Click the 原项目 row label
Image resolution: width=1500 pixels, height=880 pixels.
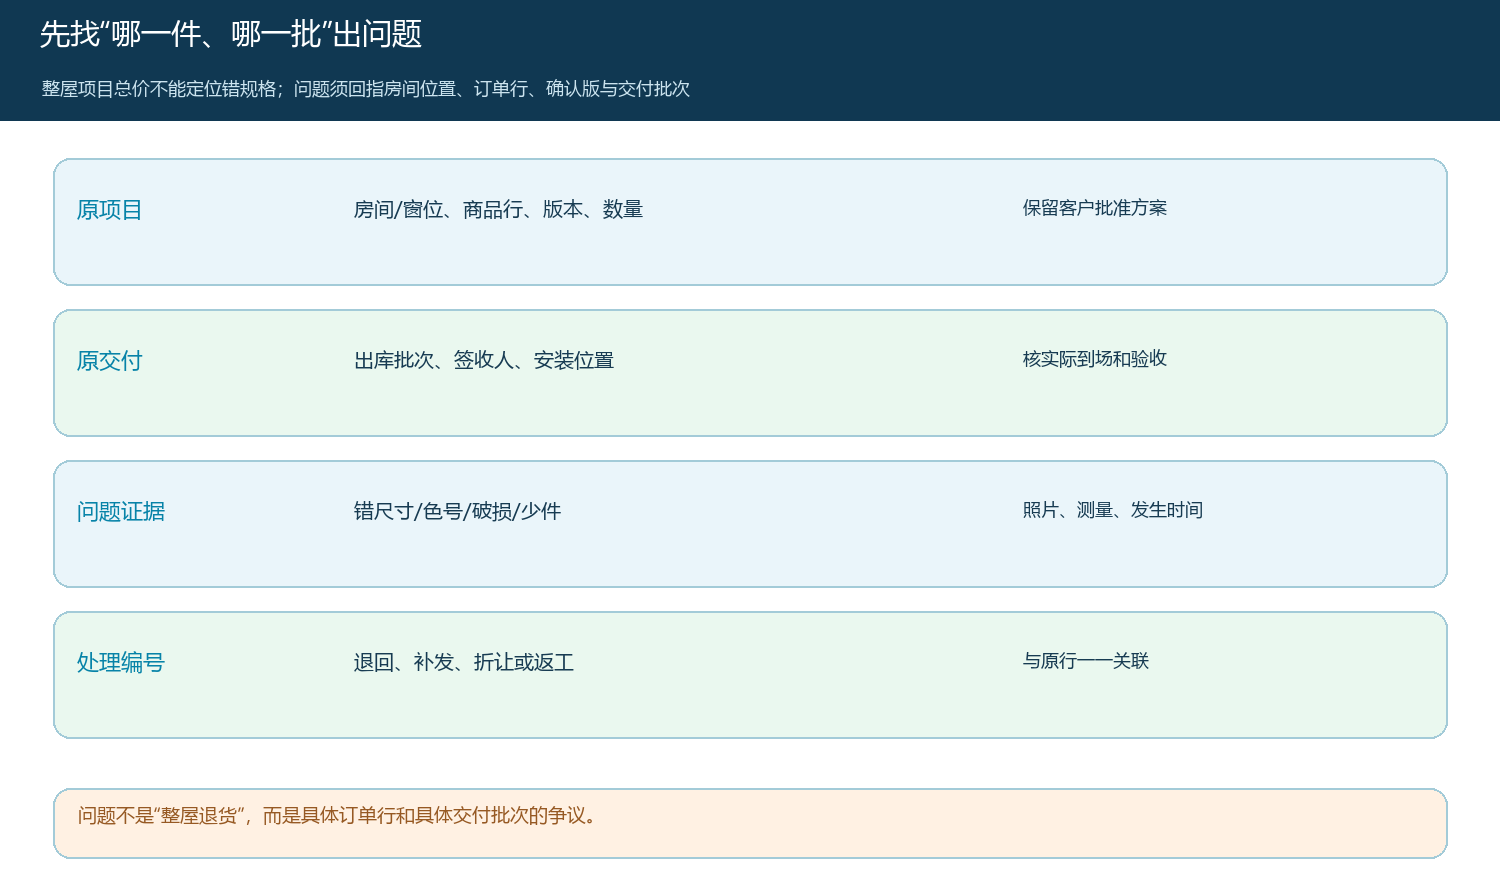click(110, 210)
